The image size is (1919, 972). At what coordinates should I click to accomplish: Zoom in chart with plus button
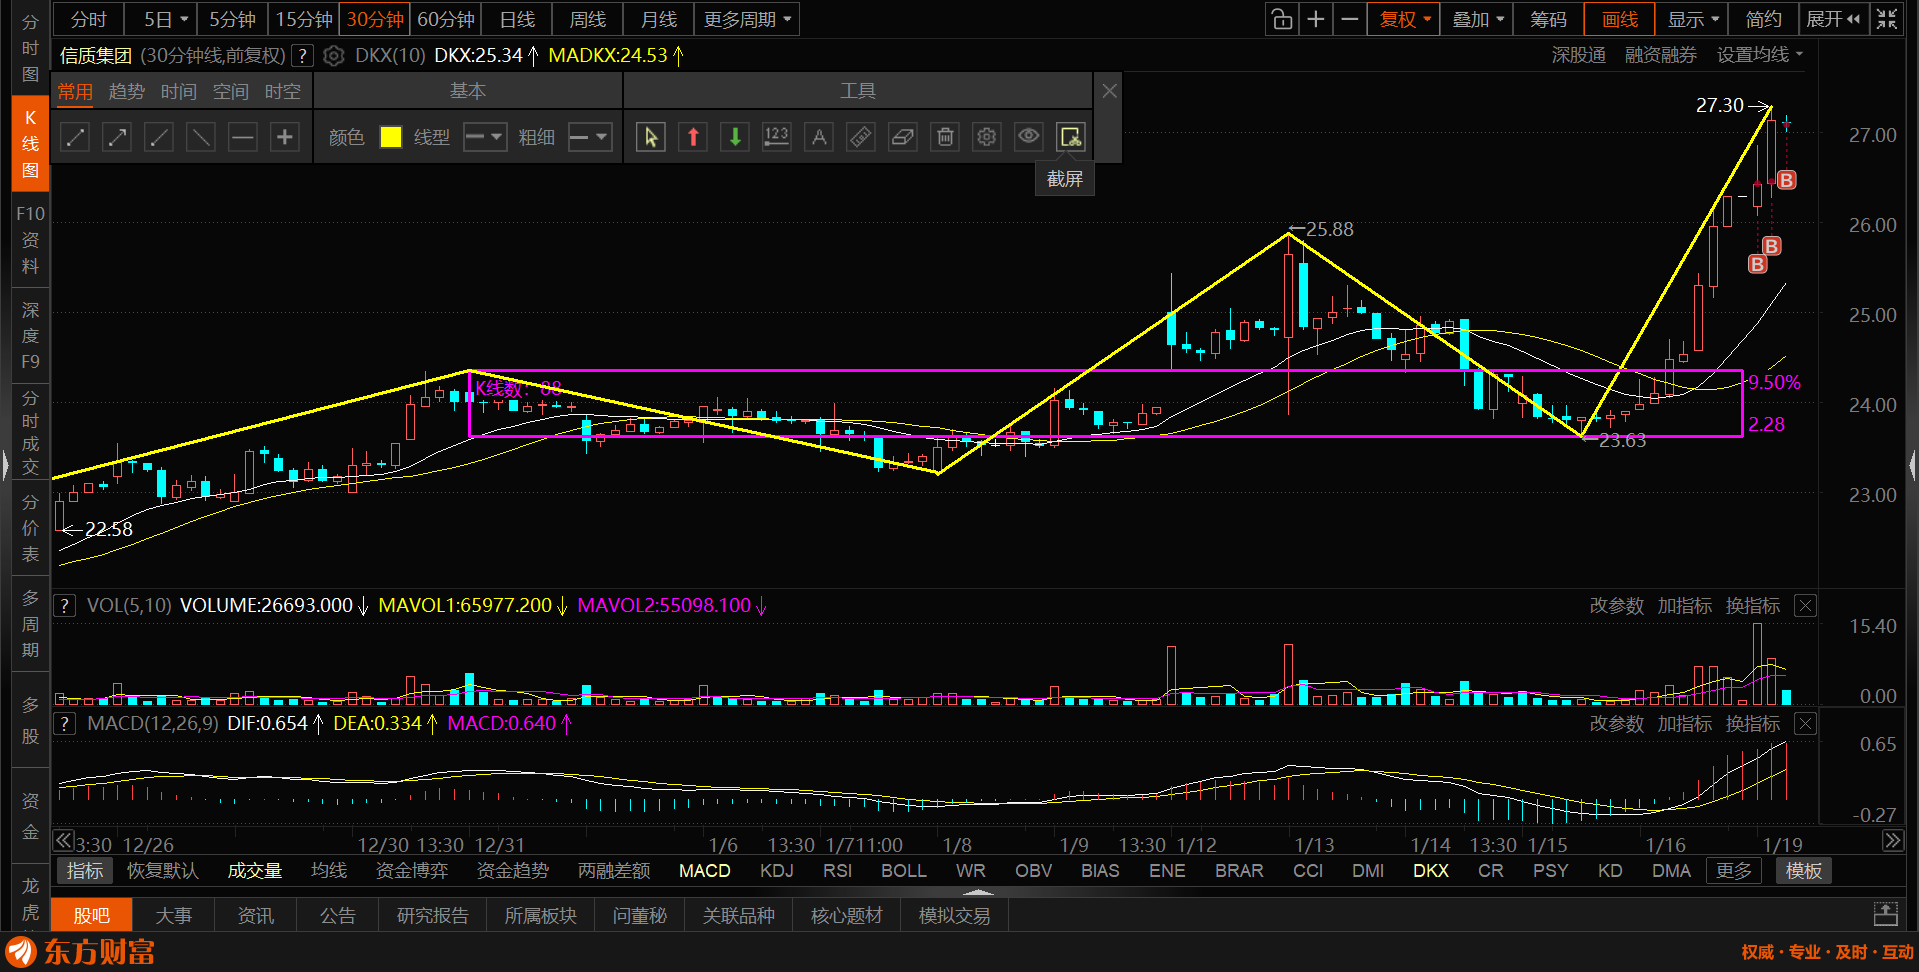(1316, 19)
